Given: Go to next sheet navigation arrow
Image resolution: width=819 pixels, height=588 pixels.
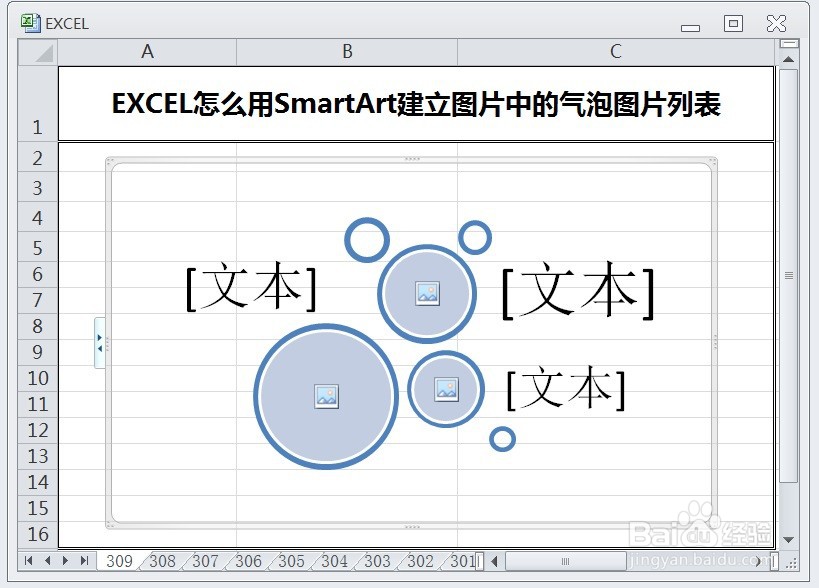Looking at the screenshot, I should 65,561.
